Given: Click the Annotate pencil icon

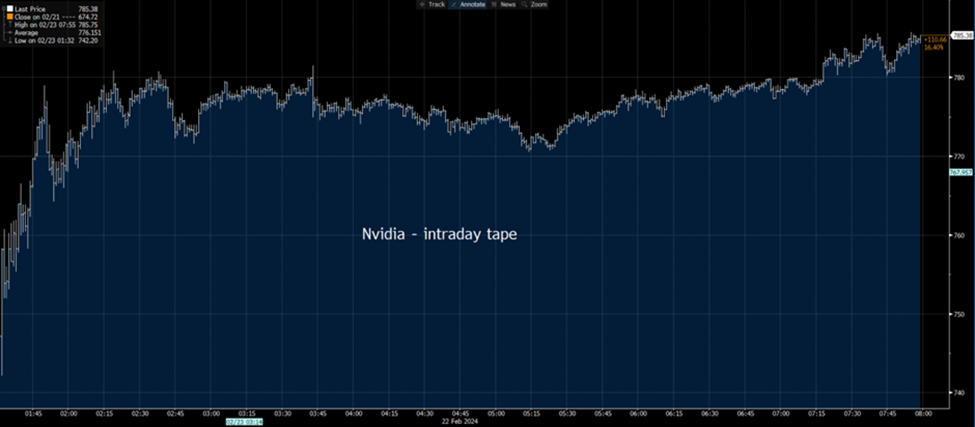Looking at the screenshot, I should pyautogui.click(x=453, y=5).
